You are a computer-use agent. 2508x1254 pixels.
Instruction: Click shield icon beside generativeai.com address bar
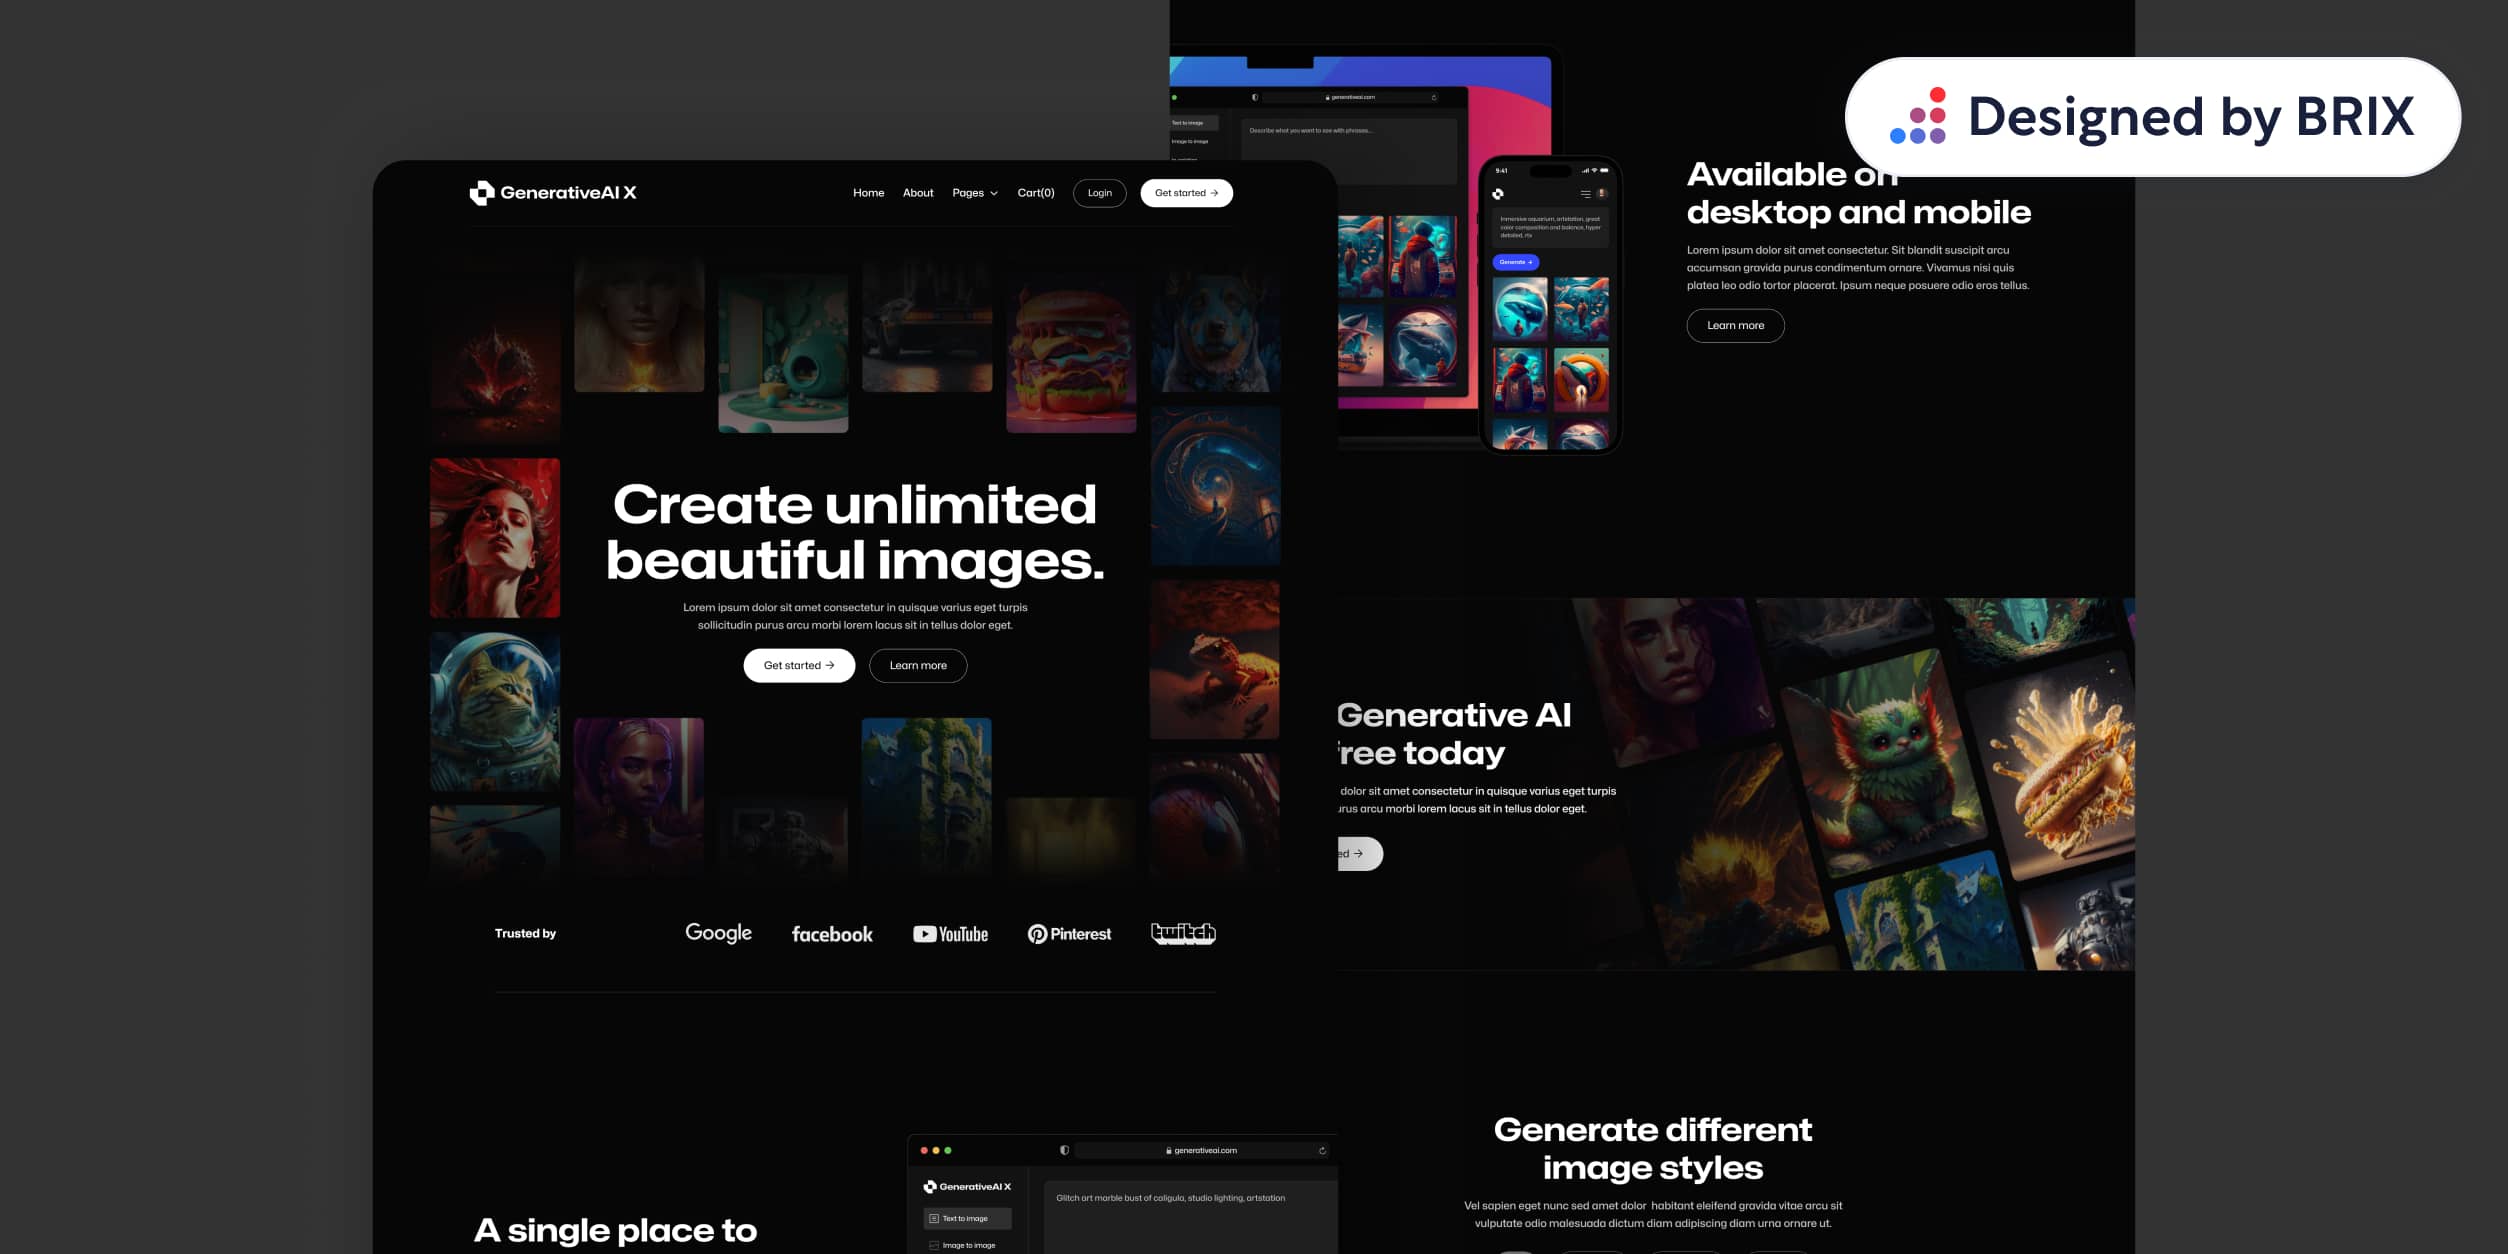(1064, 1151)
